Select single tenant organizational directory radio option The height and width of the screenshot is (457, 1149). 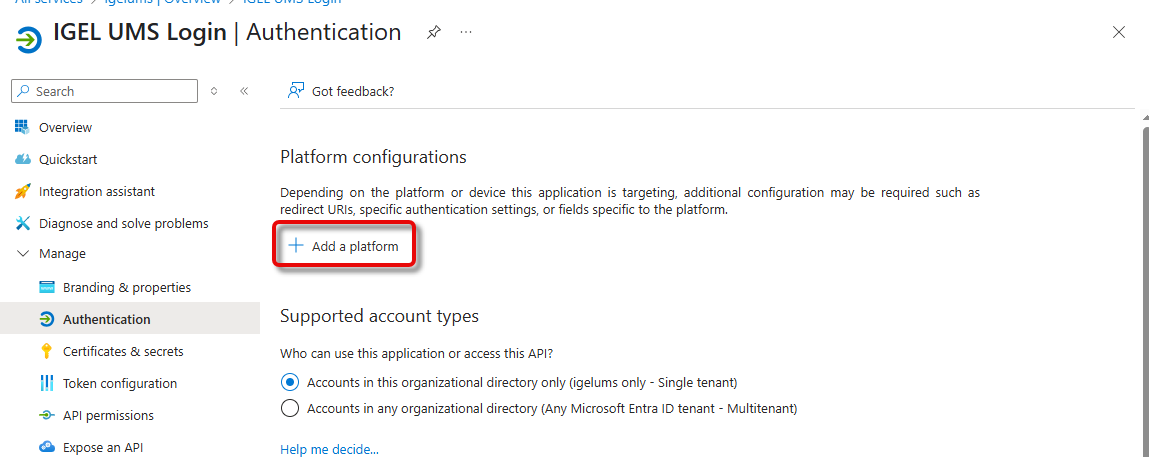click(290, 382)
